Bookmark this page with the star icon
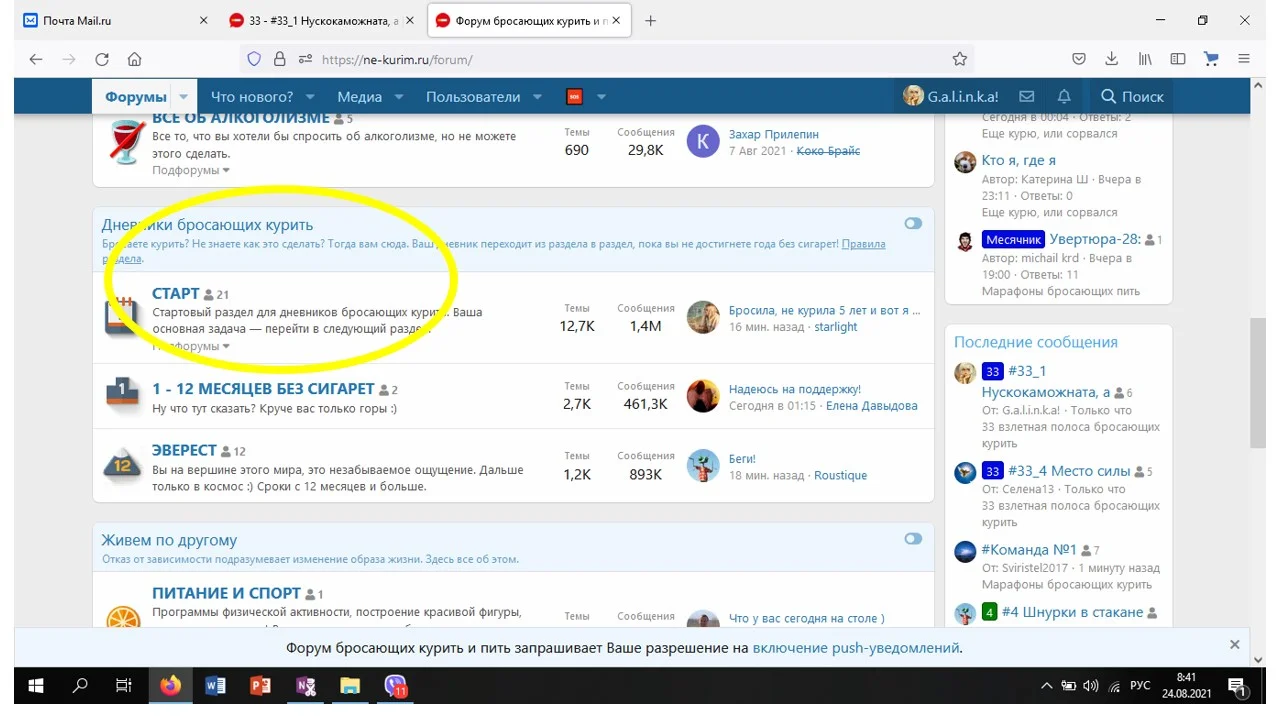 tap(959, 59)
